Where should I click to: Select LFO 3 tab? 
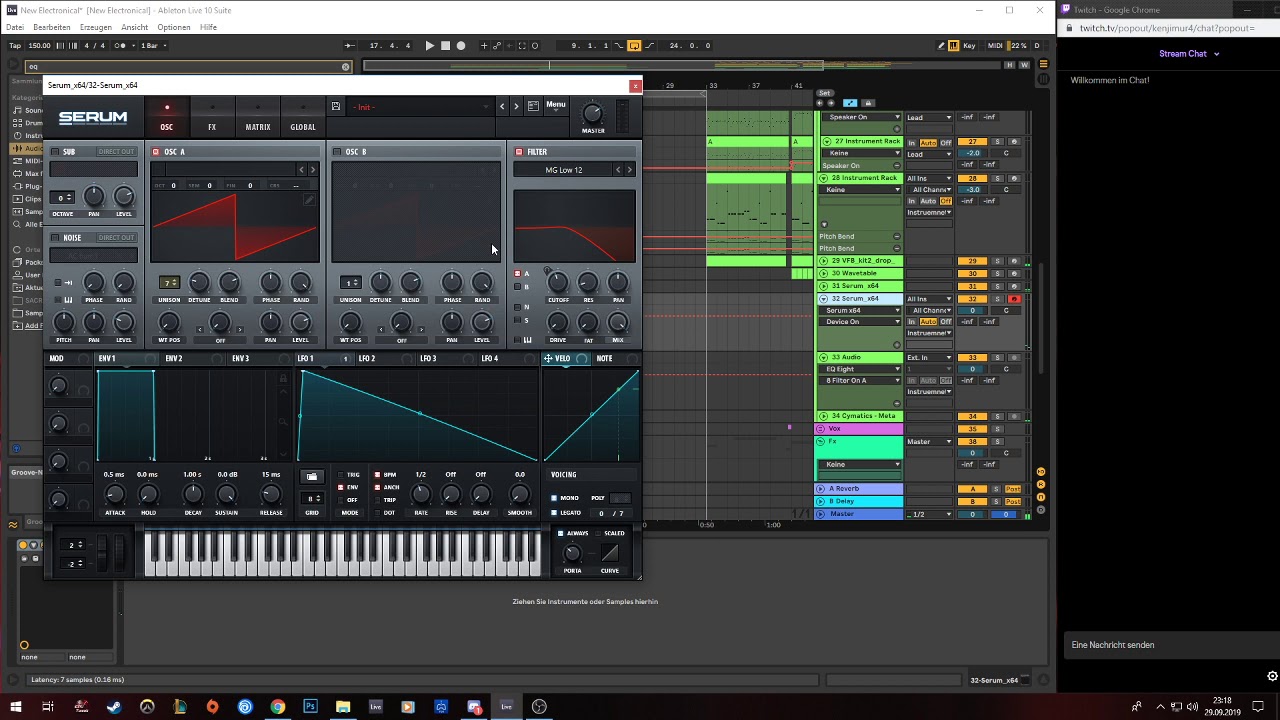pyautogui.click(x=428, y=358)
